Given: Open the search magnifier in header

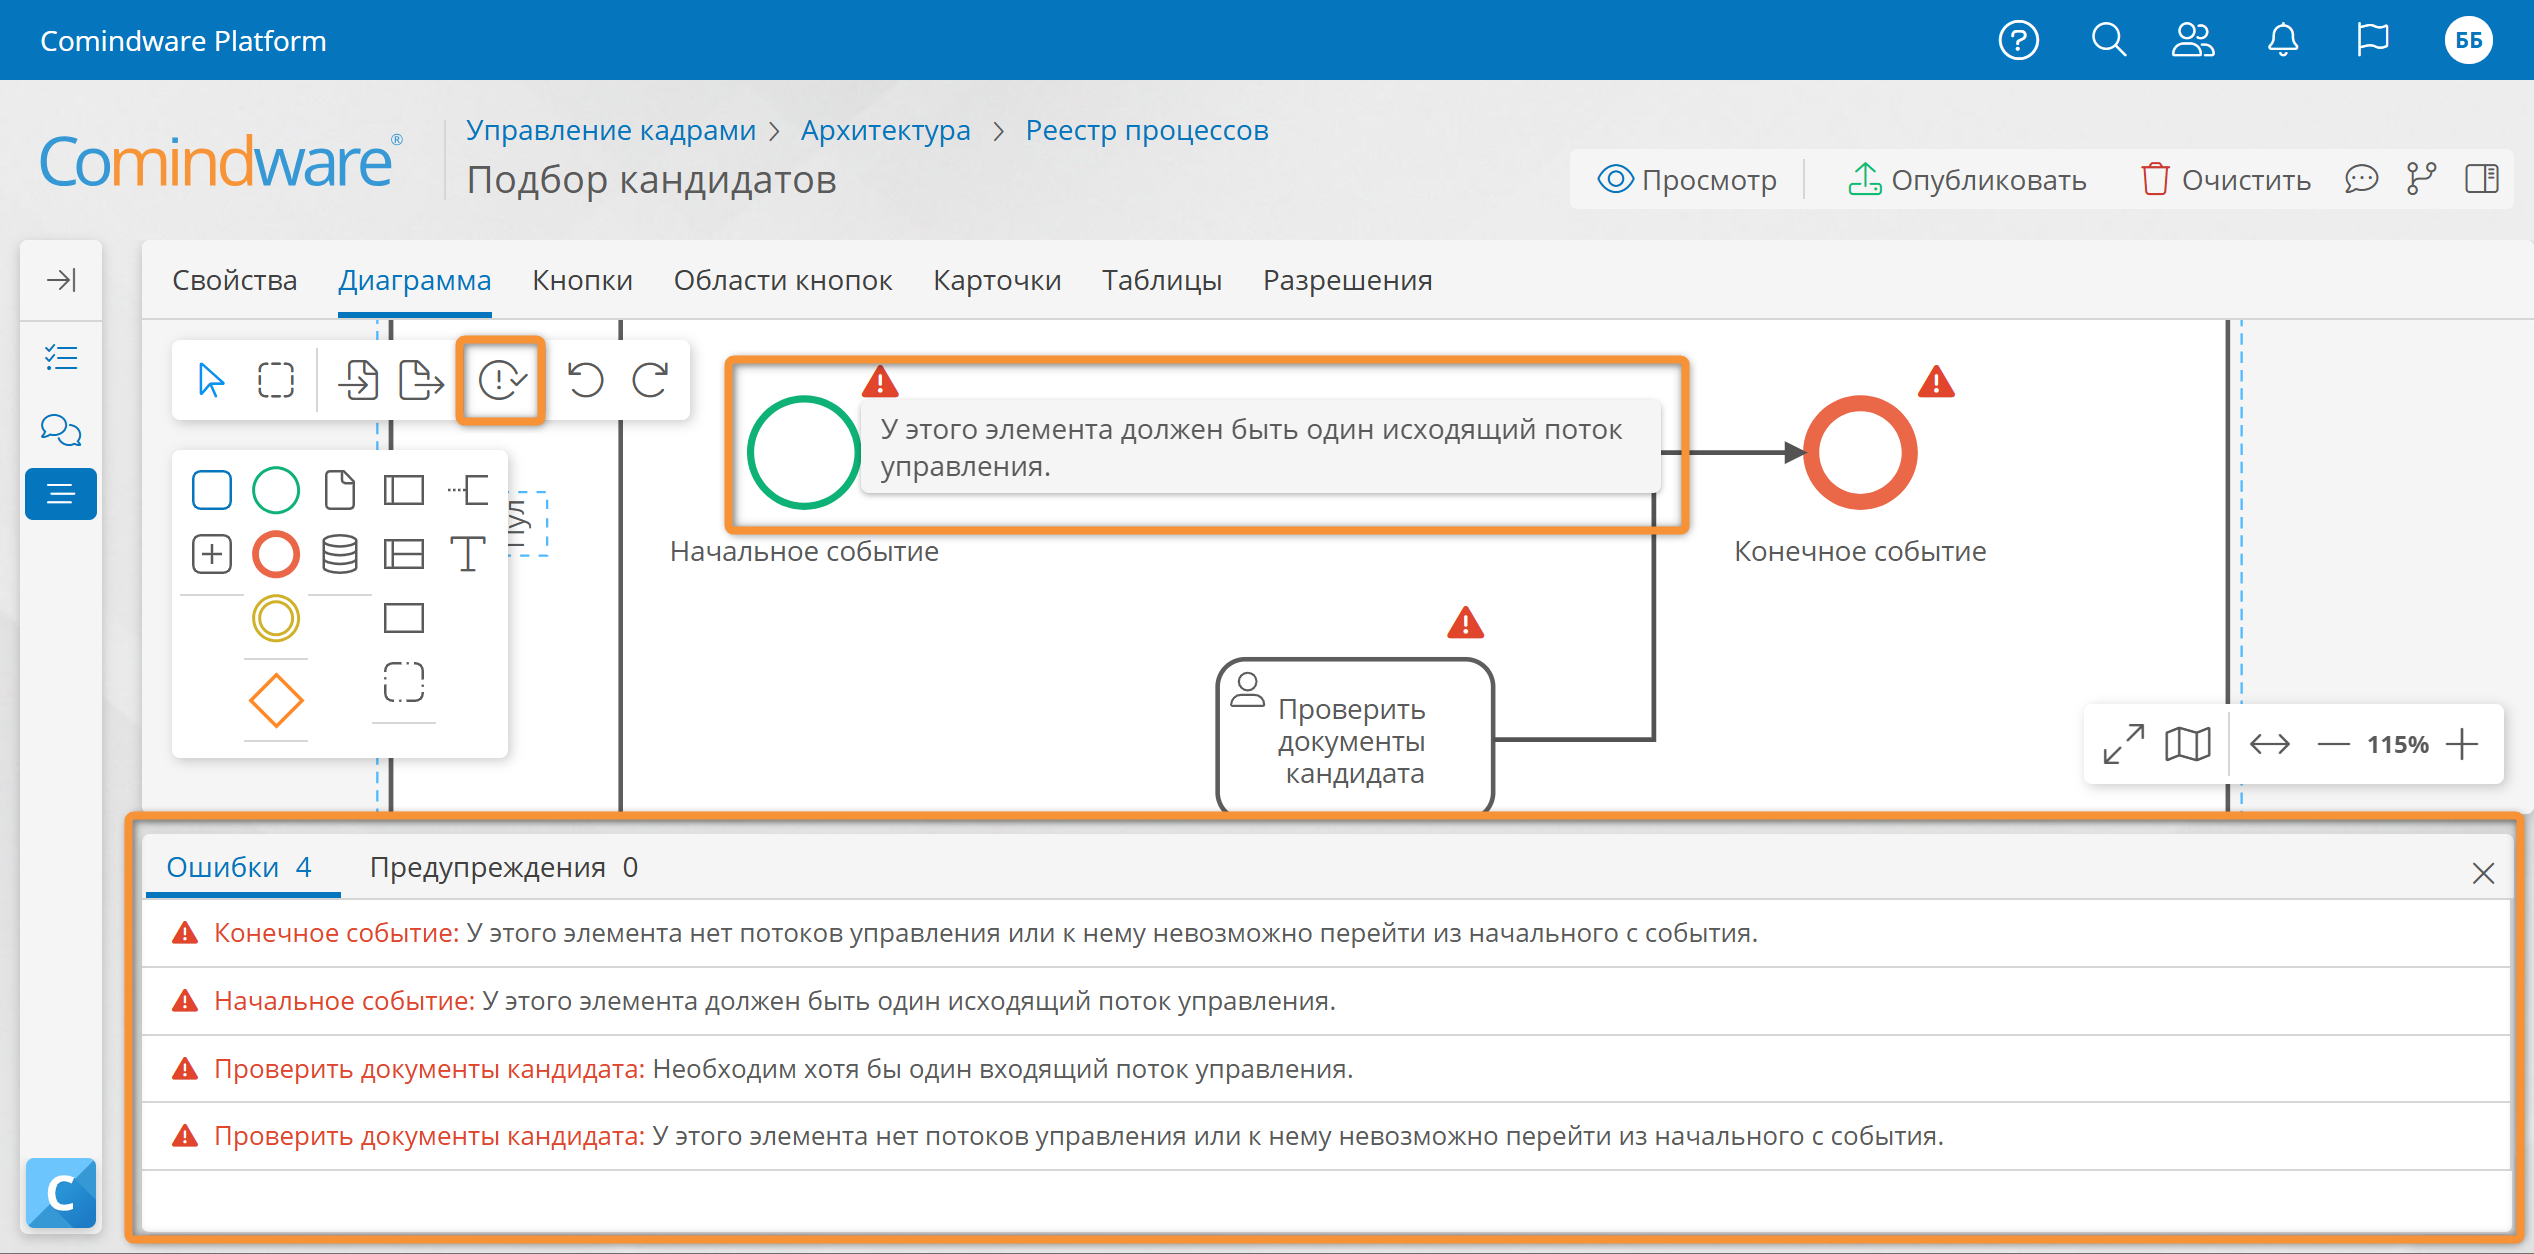Looking at the screenshot, I should coord(2108,41).
